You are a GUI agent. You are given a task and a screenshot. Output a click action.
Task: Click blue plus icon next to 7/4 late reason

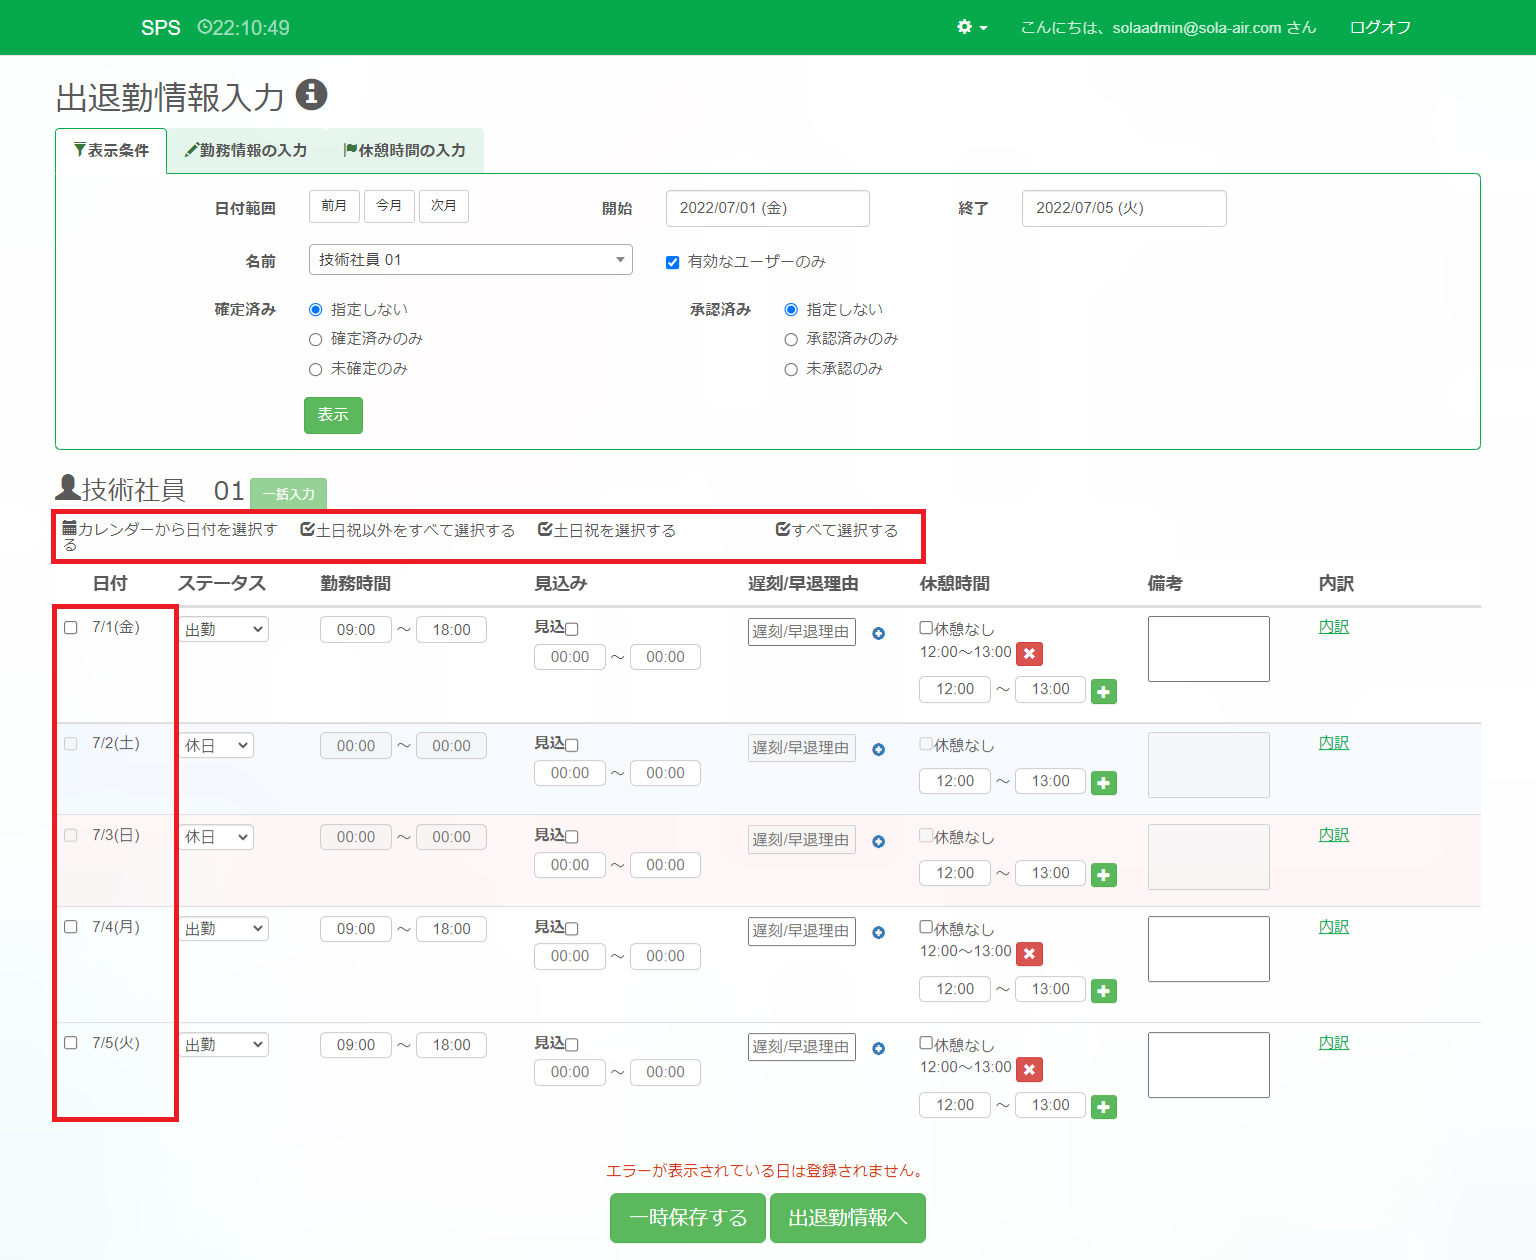point(878,933)
